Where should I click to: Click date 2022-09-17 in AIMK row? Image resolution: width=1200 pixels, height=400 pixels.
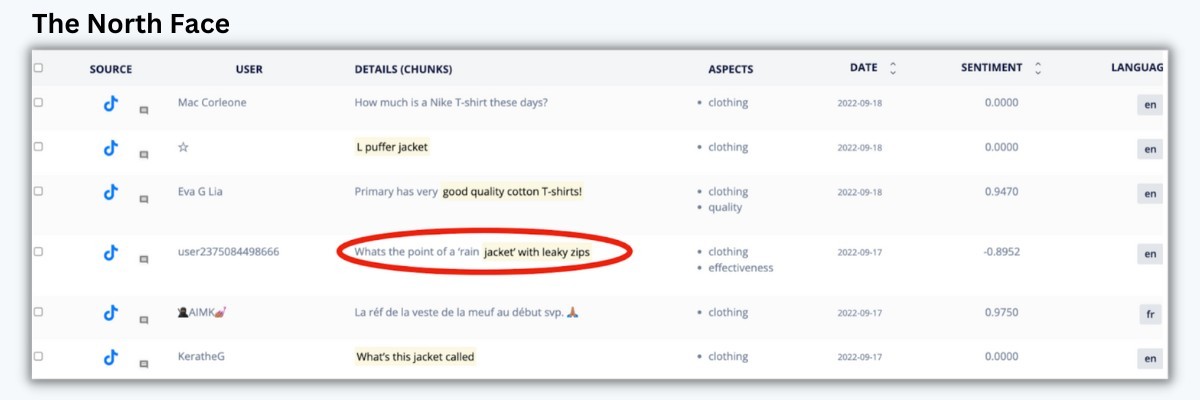[x=860, y=313]
